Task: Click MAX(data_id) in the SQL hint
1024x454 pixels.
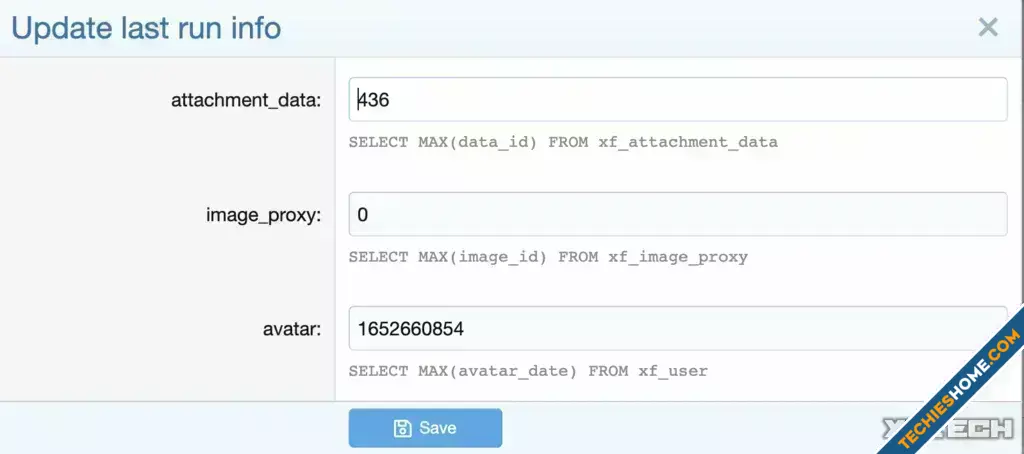Action: pos(477,142)
